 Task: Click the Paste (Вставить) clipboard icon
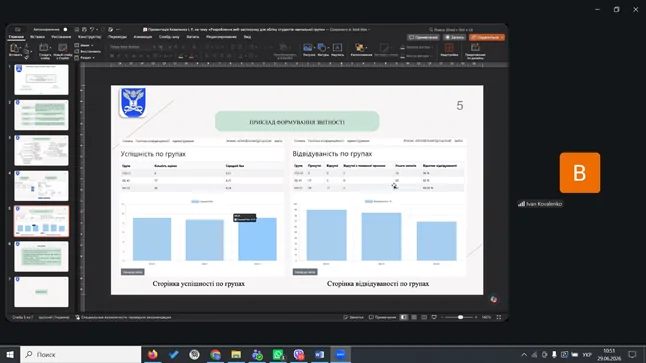(14, 49)
